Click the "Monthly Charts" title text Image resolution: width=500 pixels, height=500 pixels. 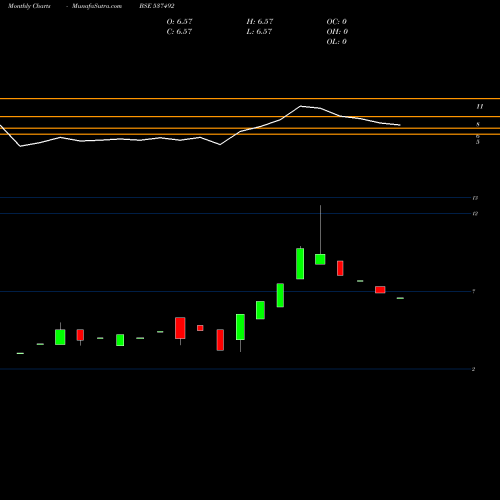(29, 6)
